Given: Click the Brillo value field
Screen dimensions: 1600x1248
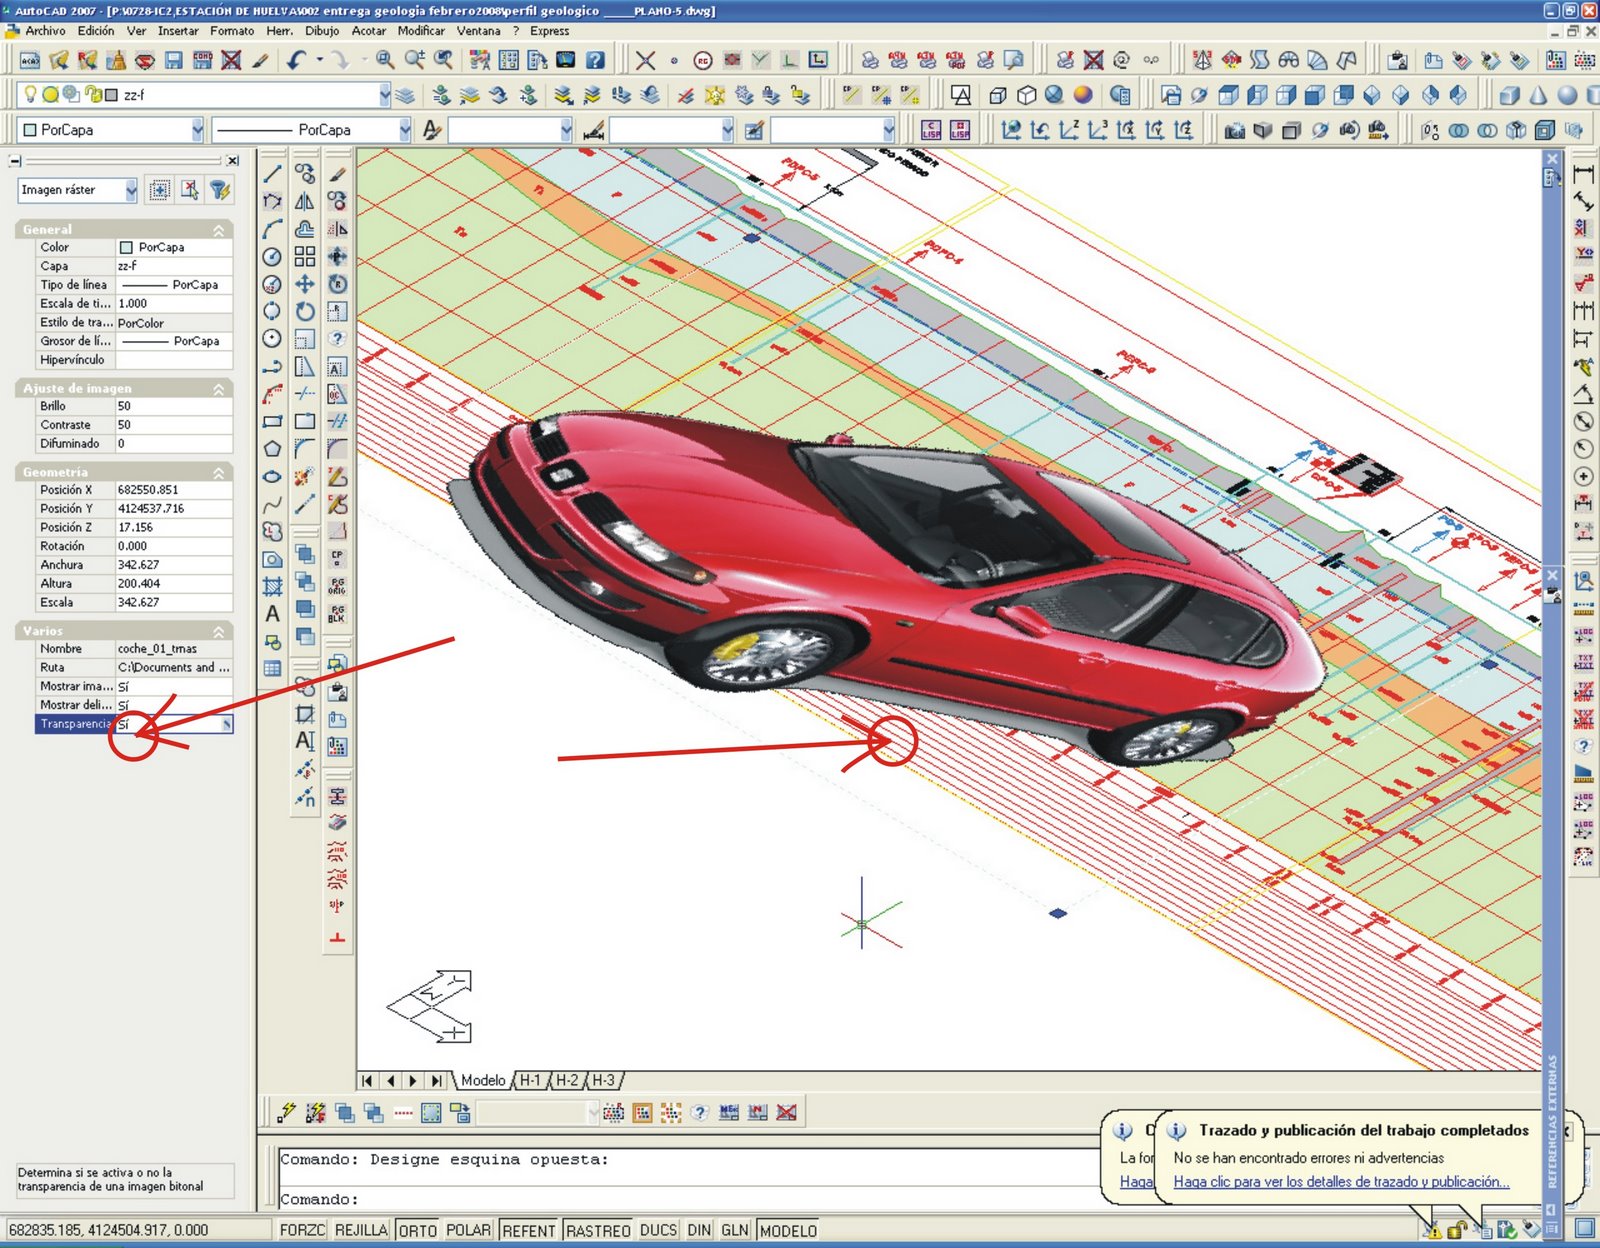Looking at the screenshot, I should coord(174,407).
